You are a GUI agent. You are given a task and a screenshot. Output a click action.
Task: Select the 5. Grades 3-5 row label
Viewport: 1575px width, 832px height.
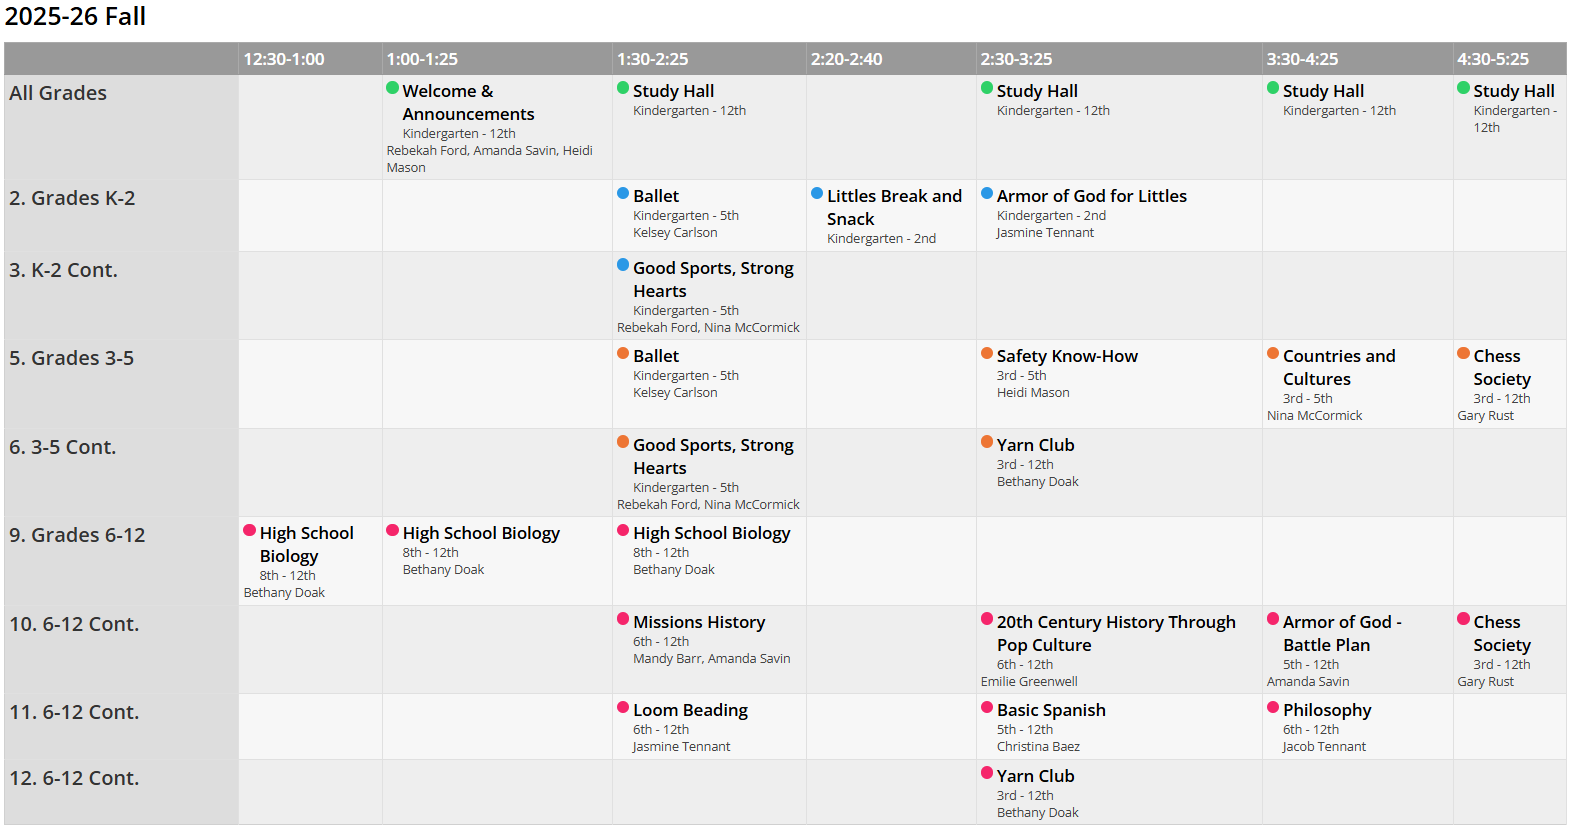pyautogui.click(x=71, y=358)
